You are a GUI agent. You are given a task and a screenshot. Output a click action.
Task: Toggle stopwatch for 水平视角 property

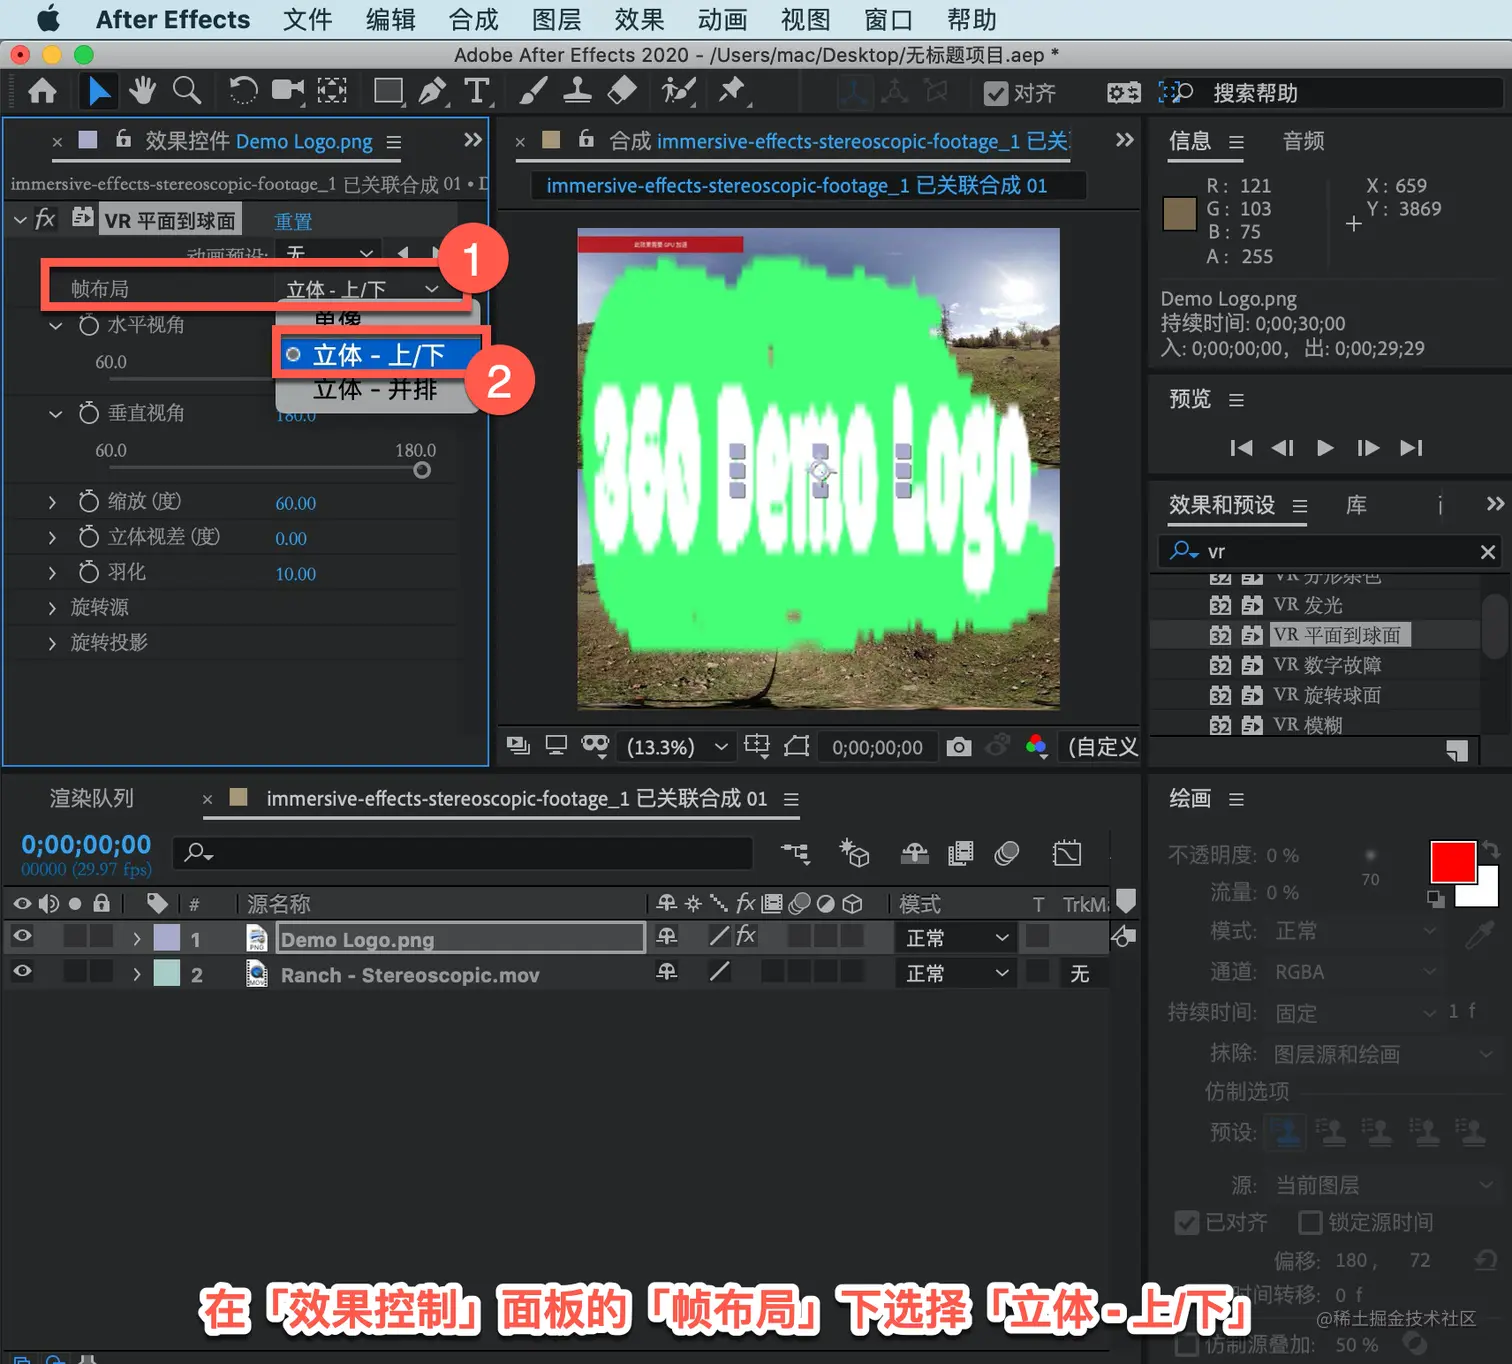(89, 325)
